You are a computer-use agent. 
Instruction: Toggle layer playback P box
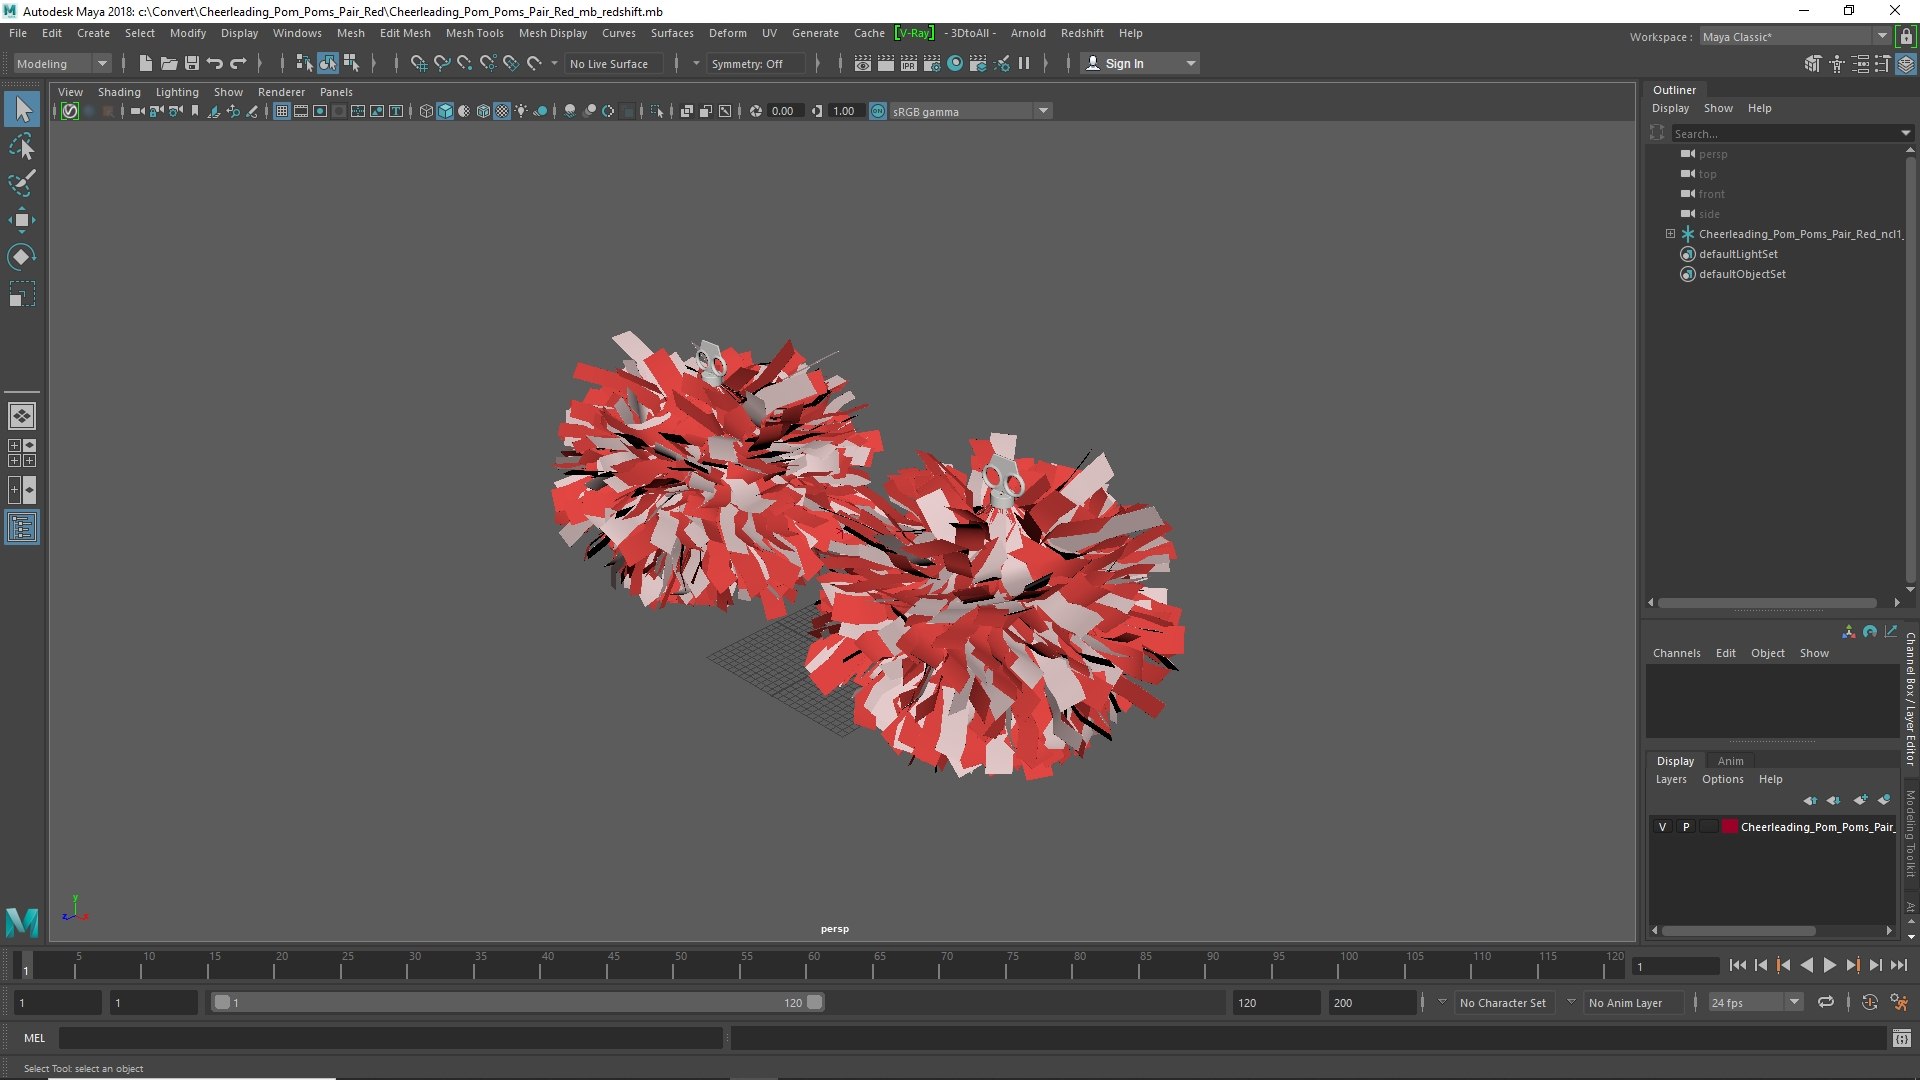1686,827
